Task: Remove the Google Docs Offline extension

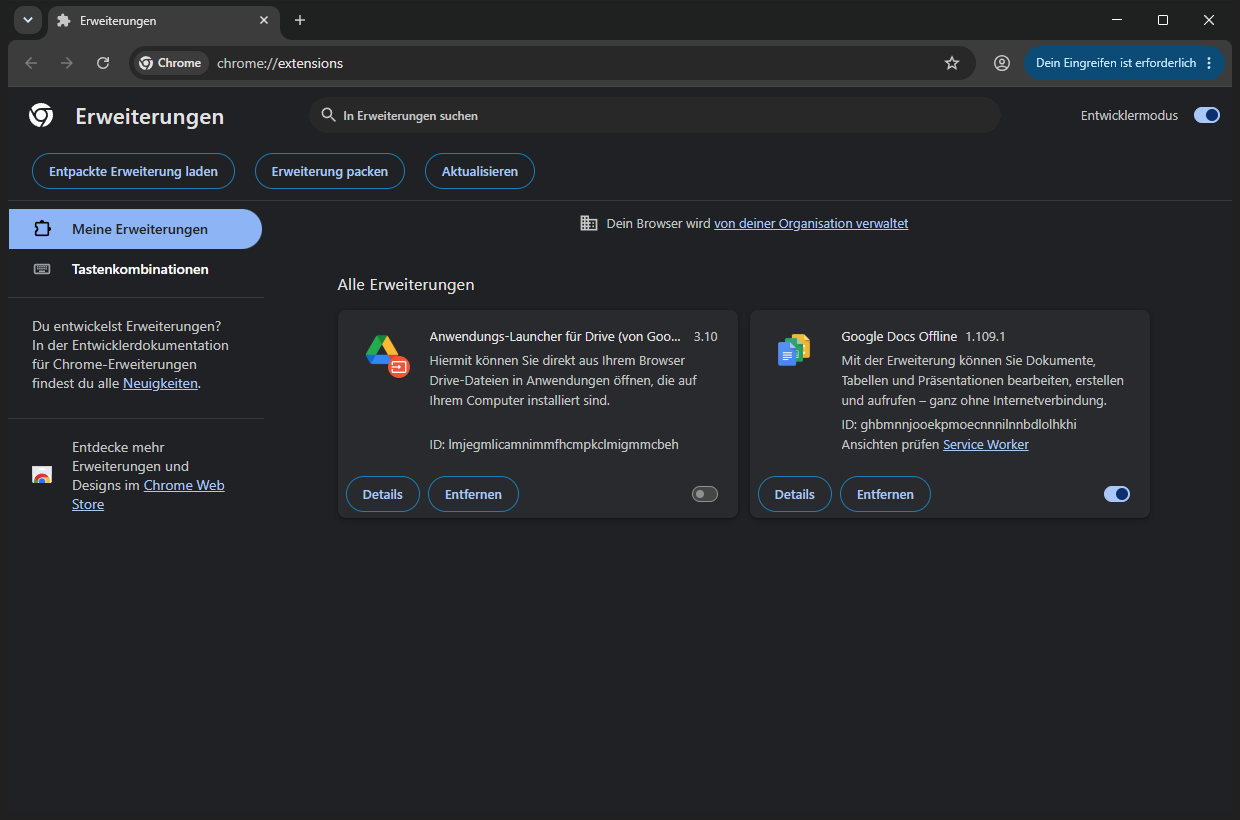Action: coord(885,494)
